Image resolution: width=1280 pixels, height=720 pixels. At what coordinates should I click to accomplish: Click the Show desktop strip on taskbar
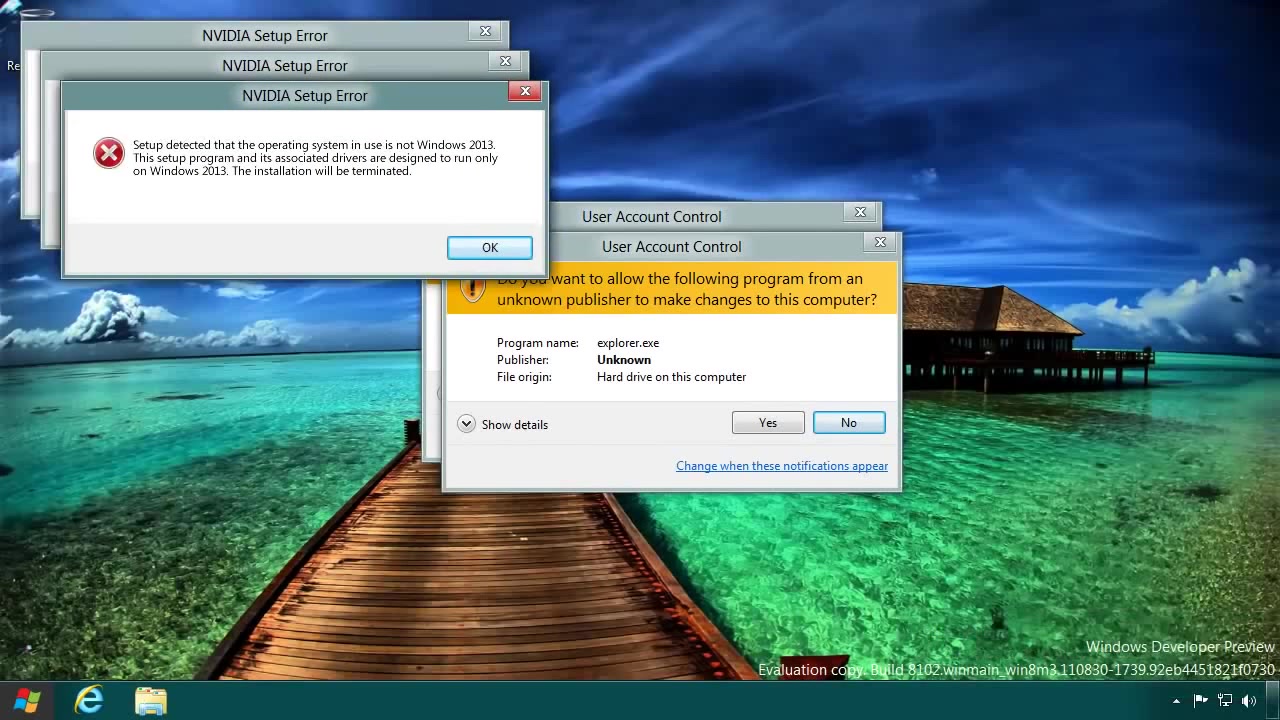click(x=1275, y=701)
